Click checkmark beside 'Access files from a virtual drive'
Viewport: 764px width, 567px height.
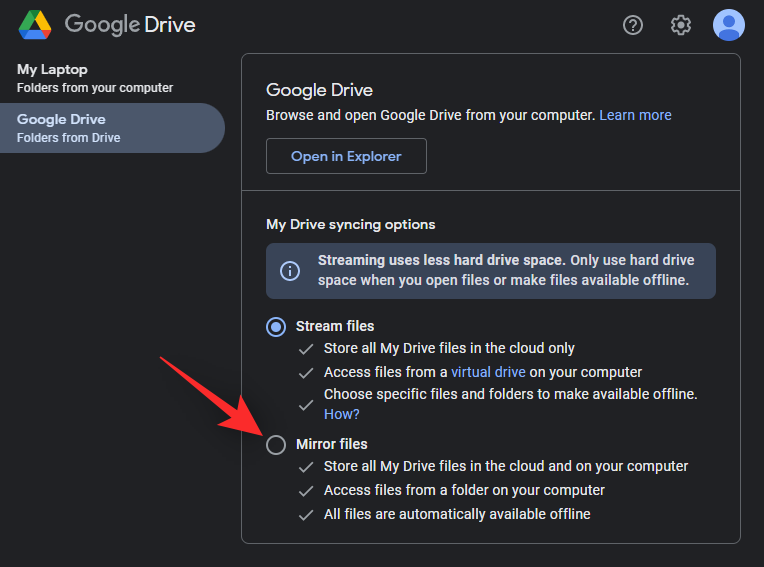[306, 373]
